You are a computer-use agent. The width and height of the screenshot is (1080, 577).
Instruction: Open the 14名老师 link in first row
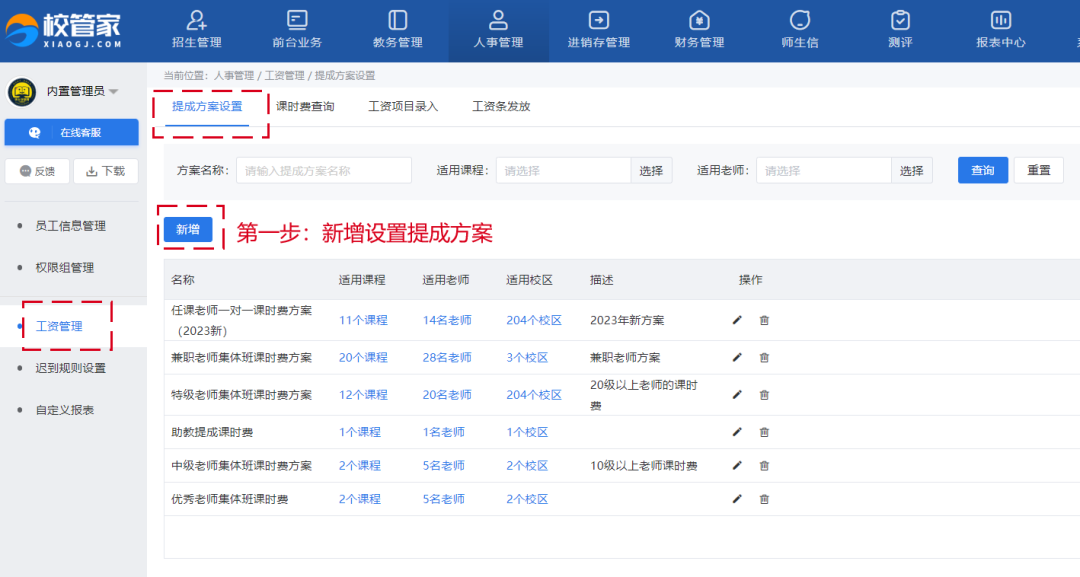point(447,320)
